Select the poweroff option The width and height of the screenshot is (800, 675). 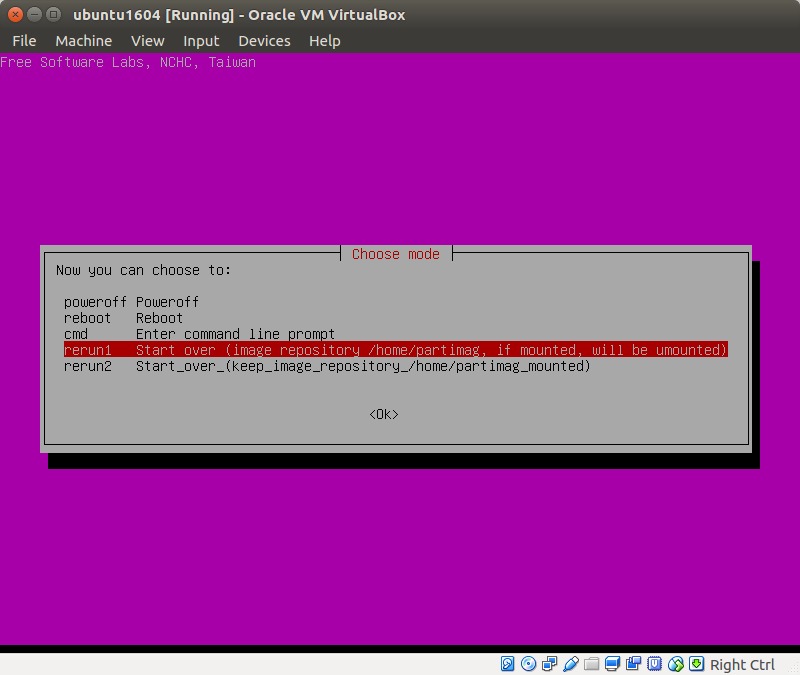coord(131,302)
